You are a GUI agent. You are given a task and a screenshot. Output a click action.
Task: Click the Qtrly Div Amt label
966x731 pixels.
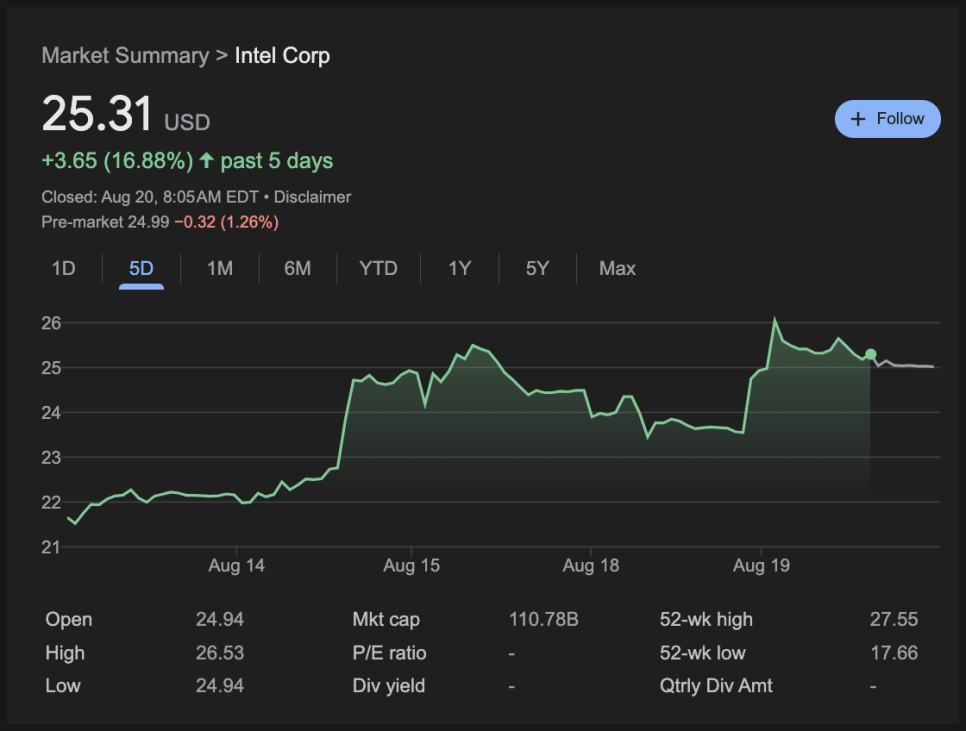pyautogui.click(x=716, y=686)
